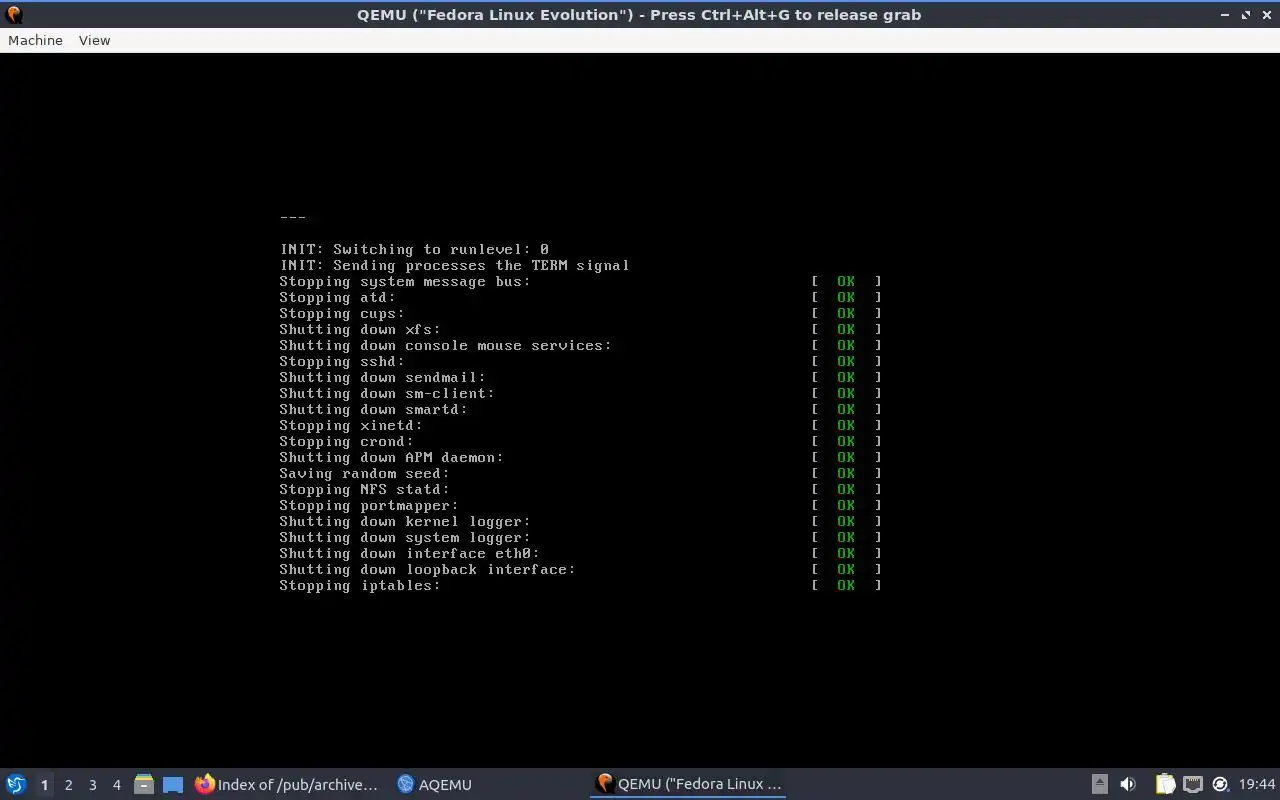Click the 'Stopping xinetd:' line

[x=351, y=425]
